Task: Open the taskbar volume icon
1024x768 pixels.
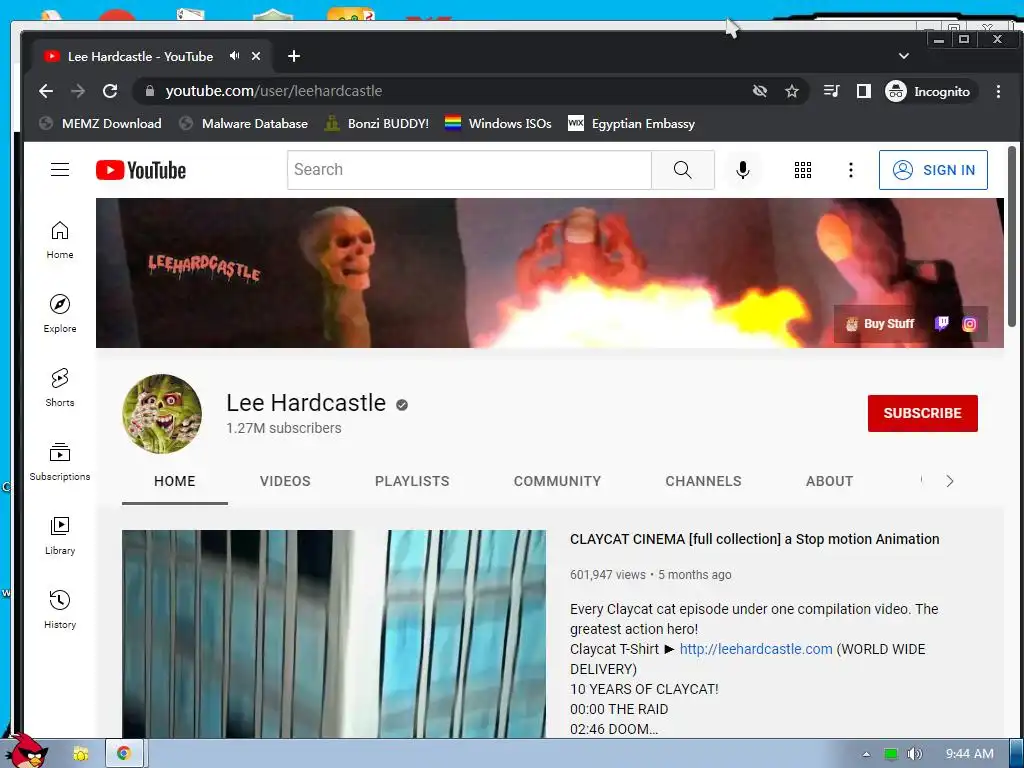Action: coord(914,754)
